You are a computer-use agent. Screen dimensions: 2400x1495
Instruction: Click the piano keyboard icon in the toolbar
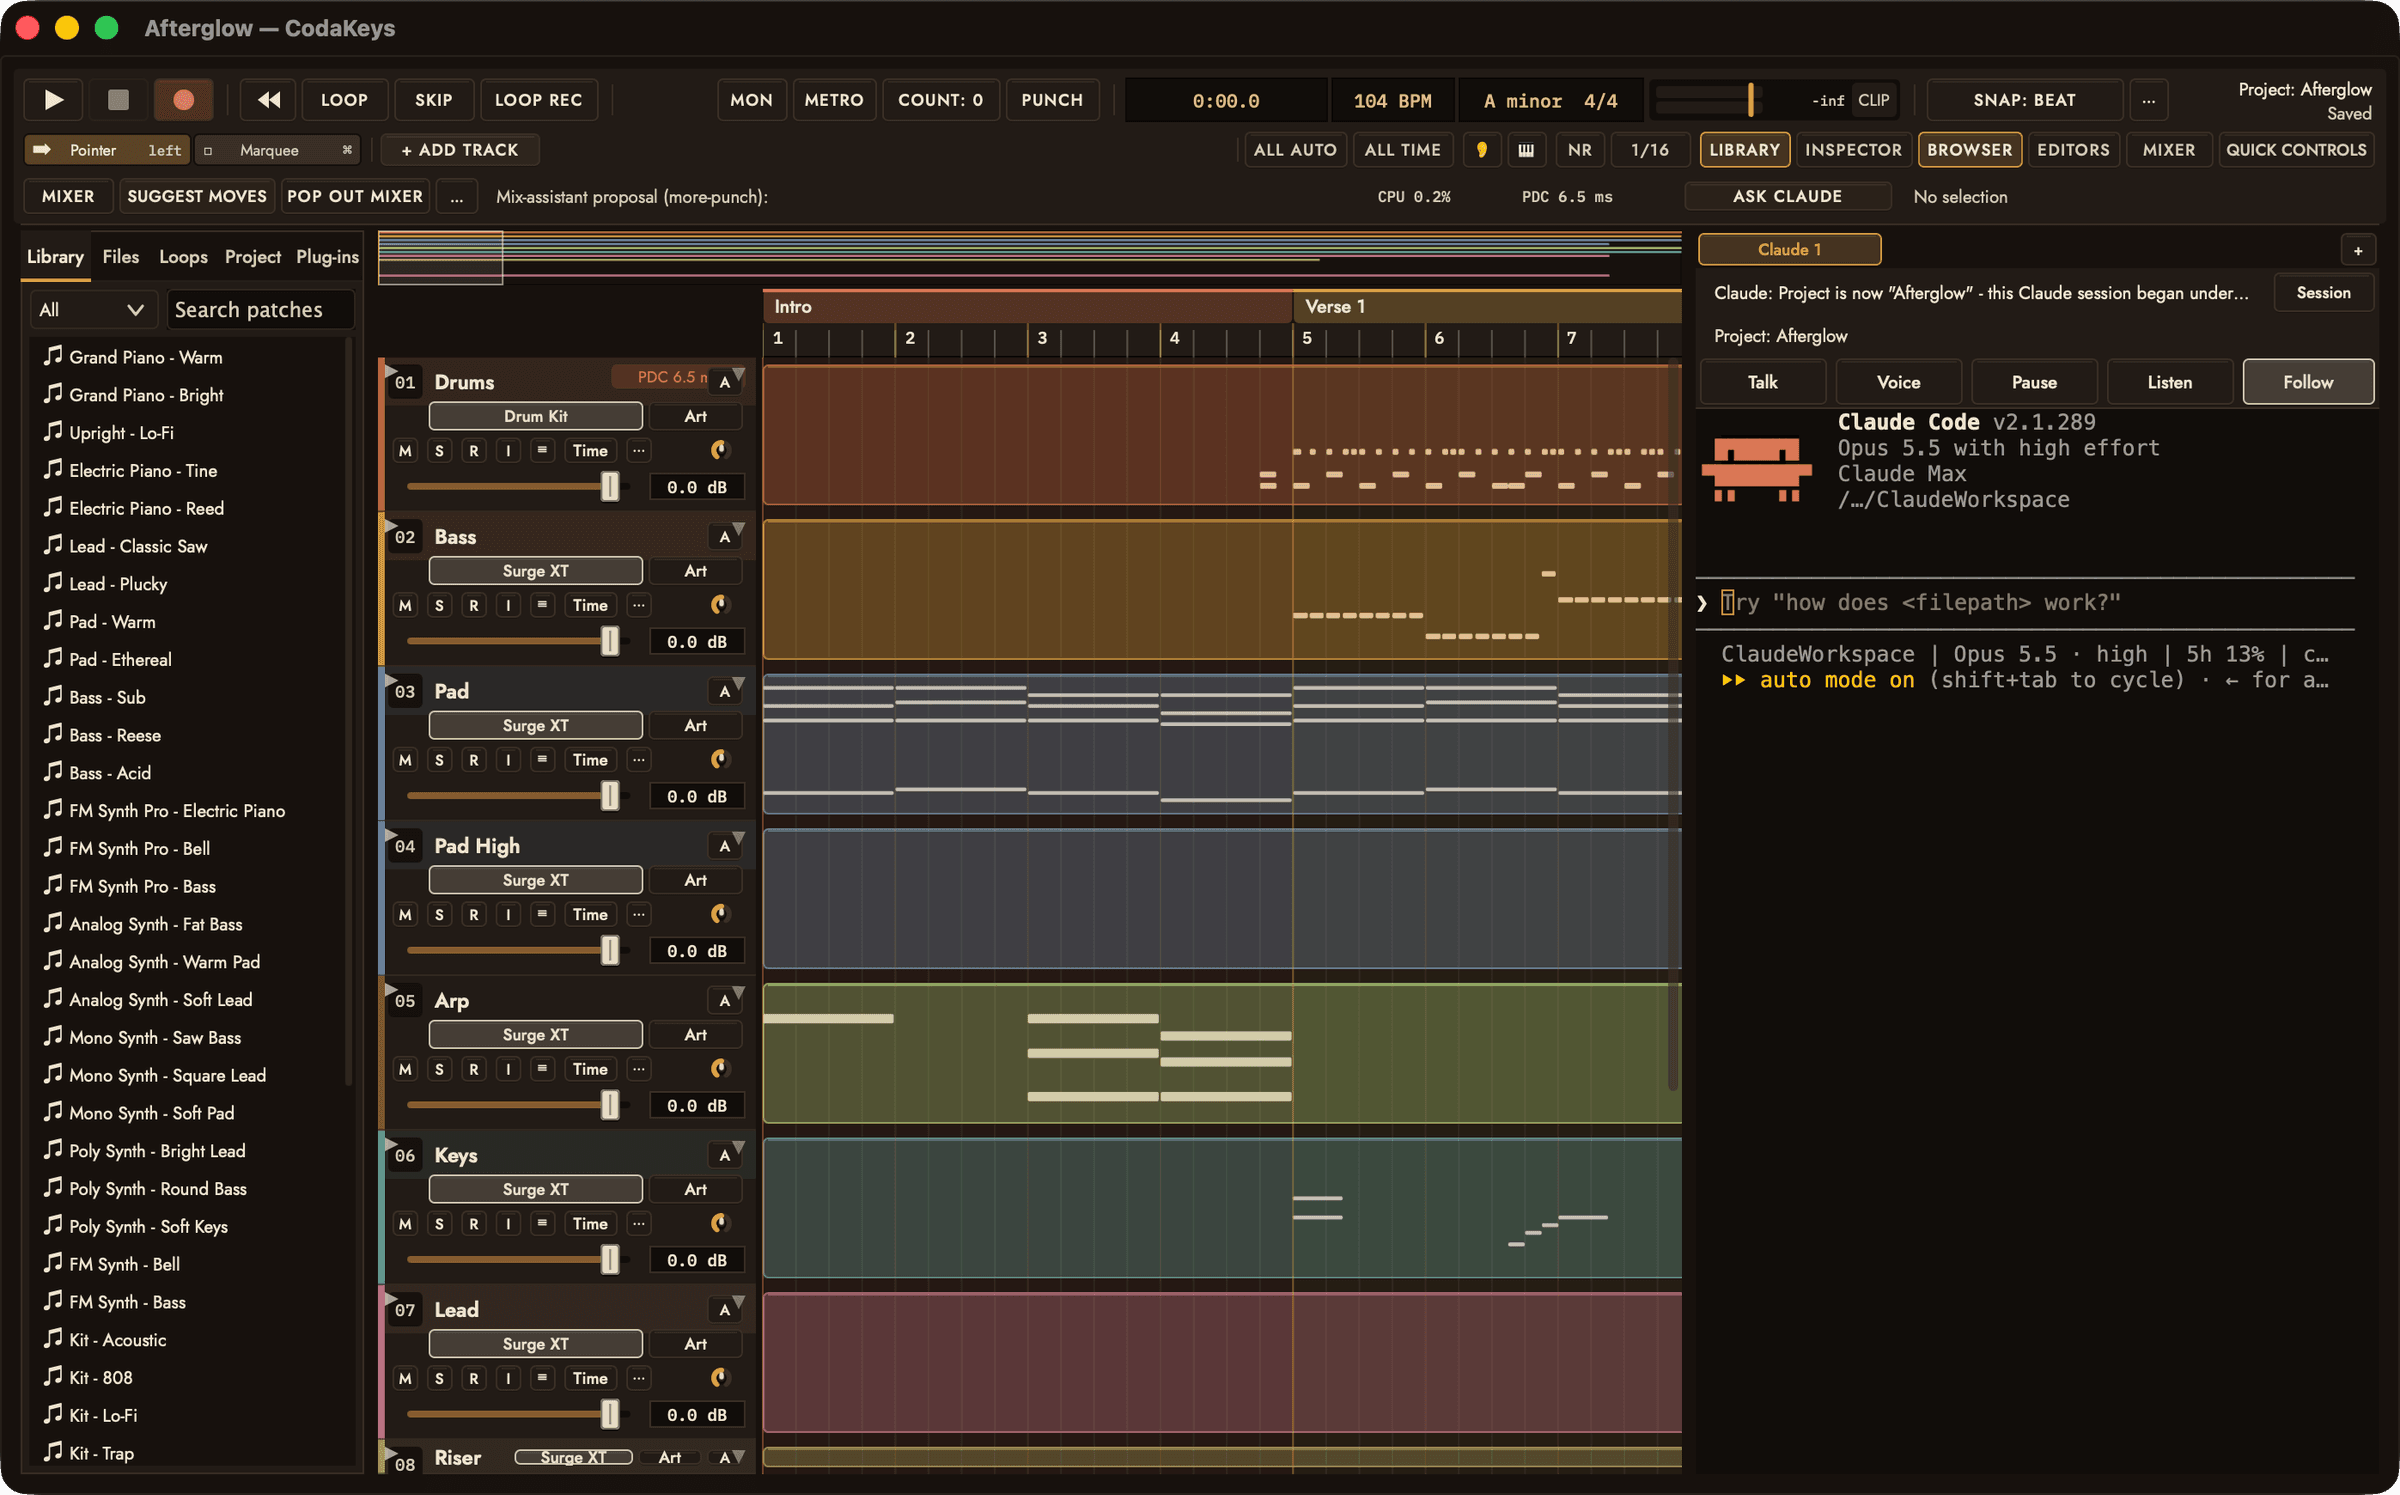[1526, 150]
